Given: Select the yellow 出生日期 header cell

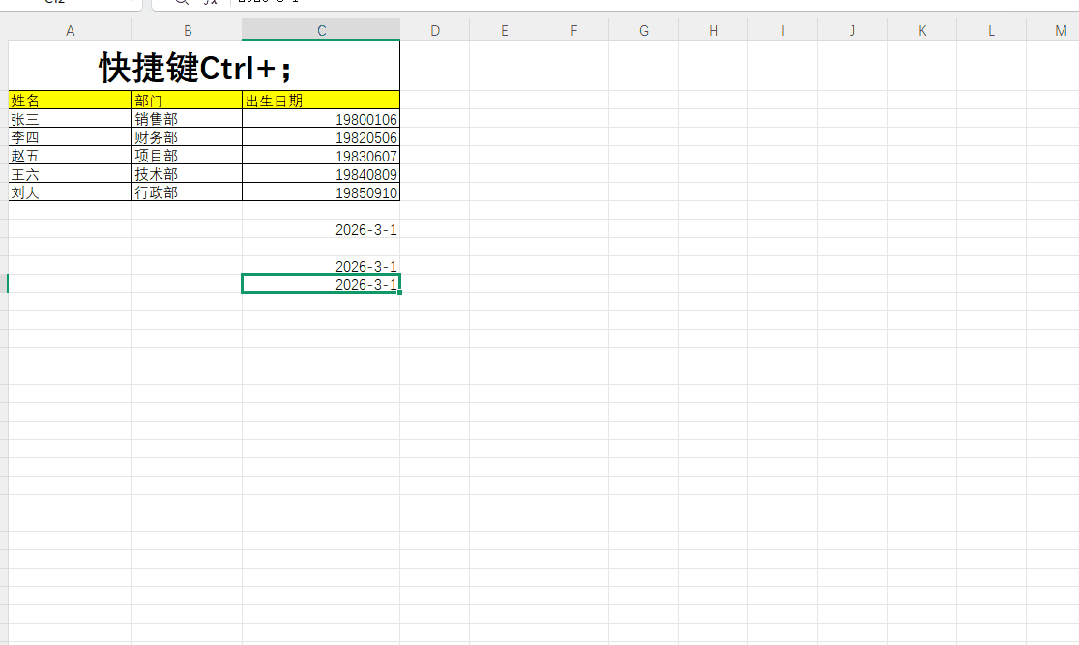Looking at the screenshot, I should tap(321, 101).
